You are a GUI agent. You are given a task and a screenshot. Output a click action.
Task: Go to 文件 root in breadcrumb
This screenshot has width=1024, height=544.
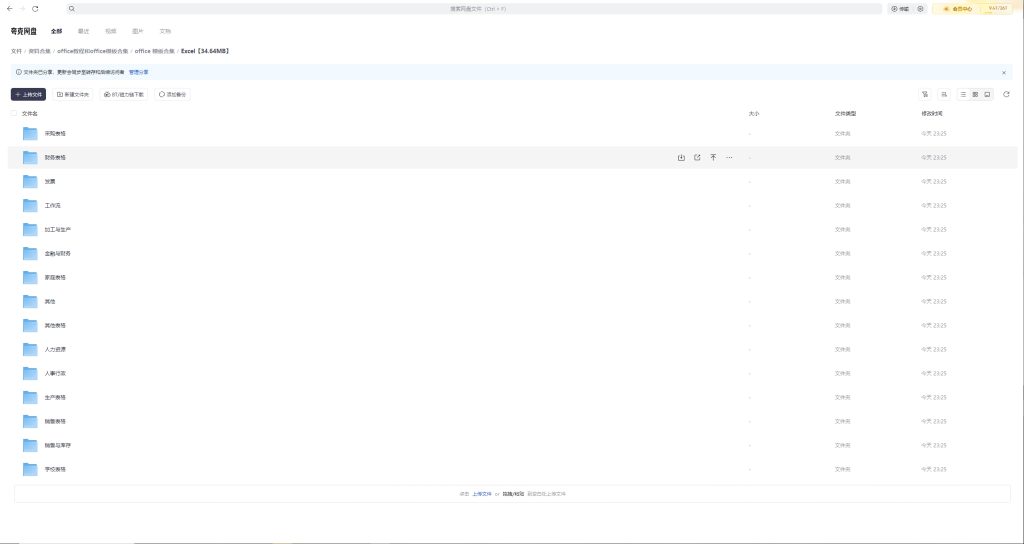coord(16,51)
